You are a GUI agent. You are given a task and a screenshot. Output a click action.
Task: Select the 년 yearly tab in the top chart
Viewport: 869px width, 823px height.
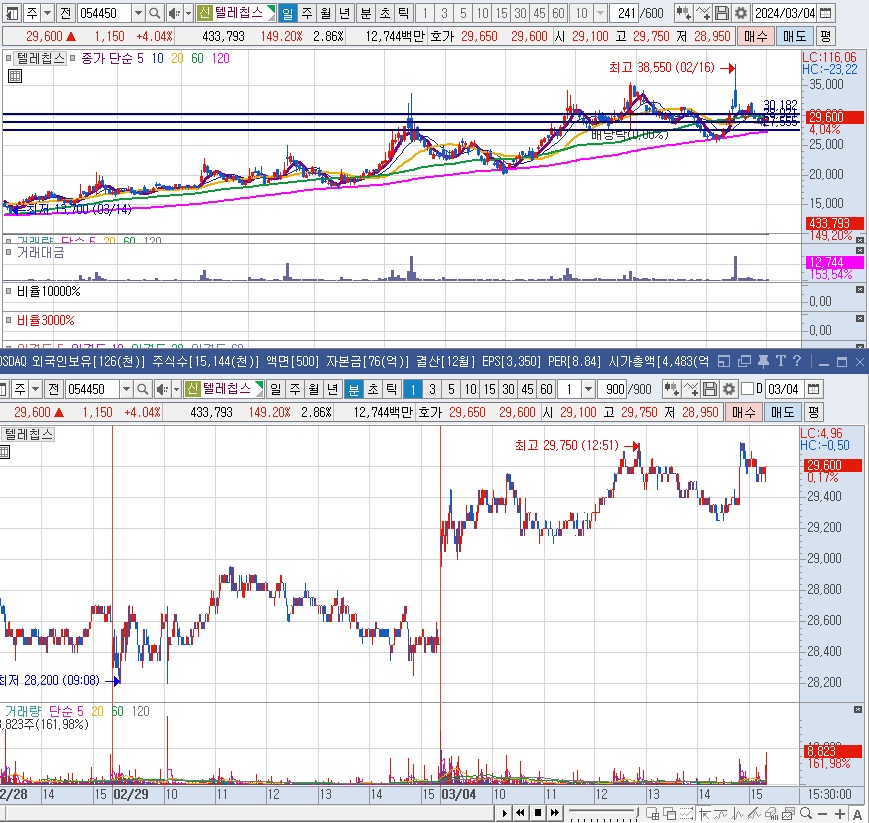coord(344,13)
